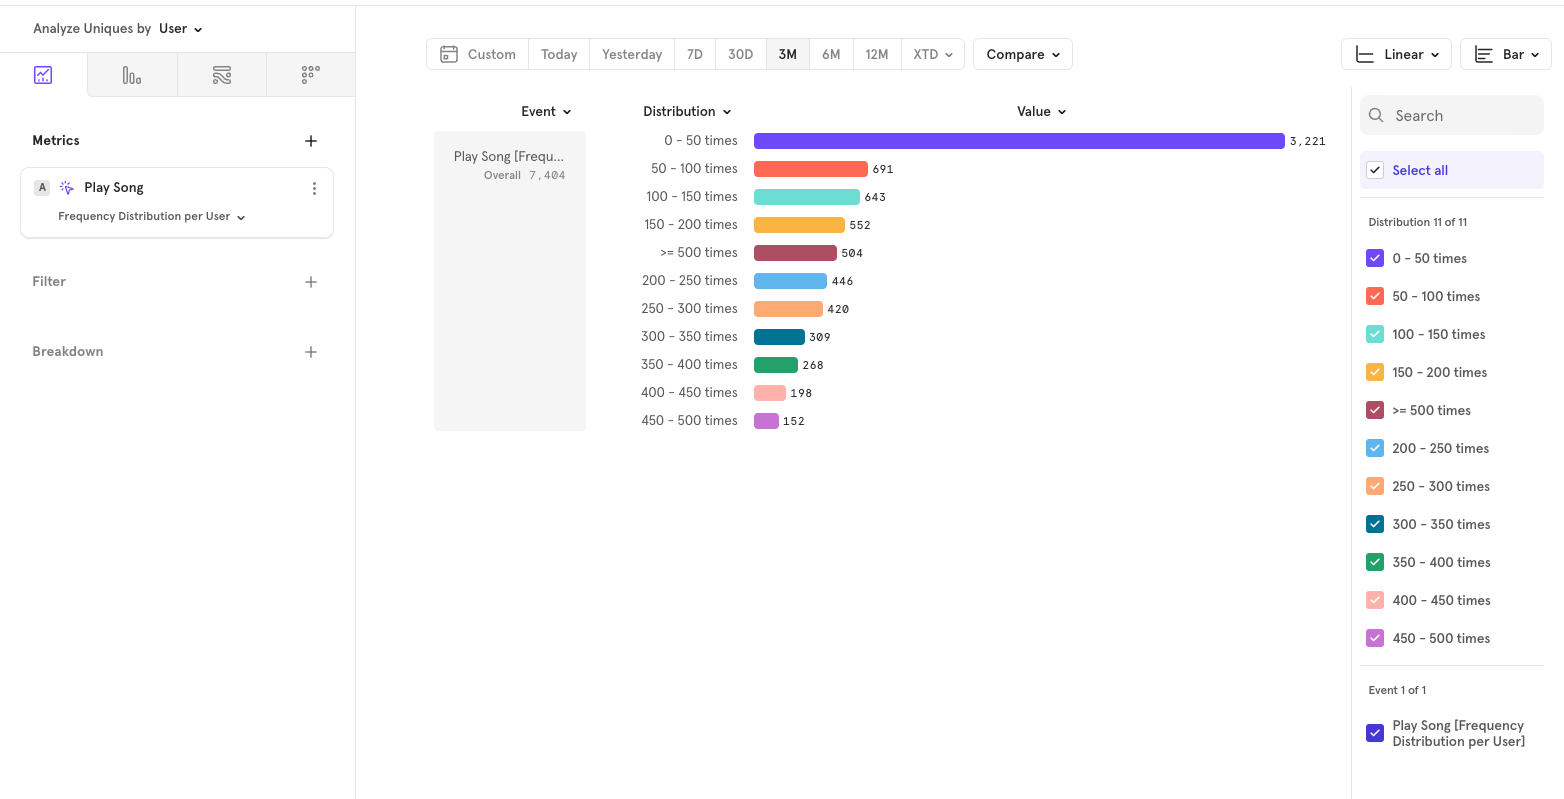Screen dimensions: 1564x799
Task: Expand the Analyze Uniques by User dropdown
Action: [180, 29]
